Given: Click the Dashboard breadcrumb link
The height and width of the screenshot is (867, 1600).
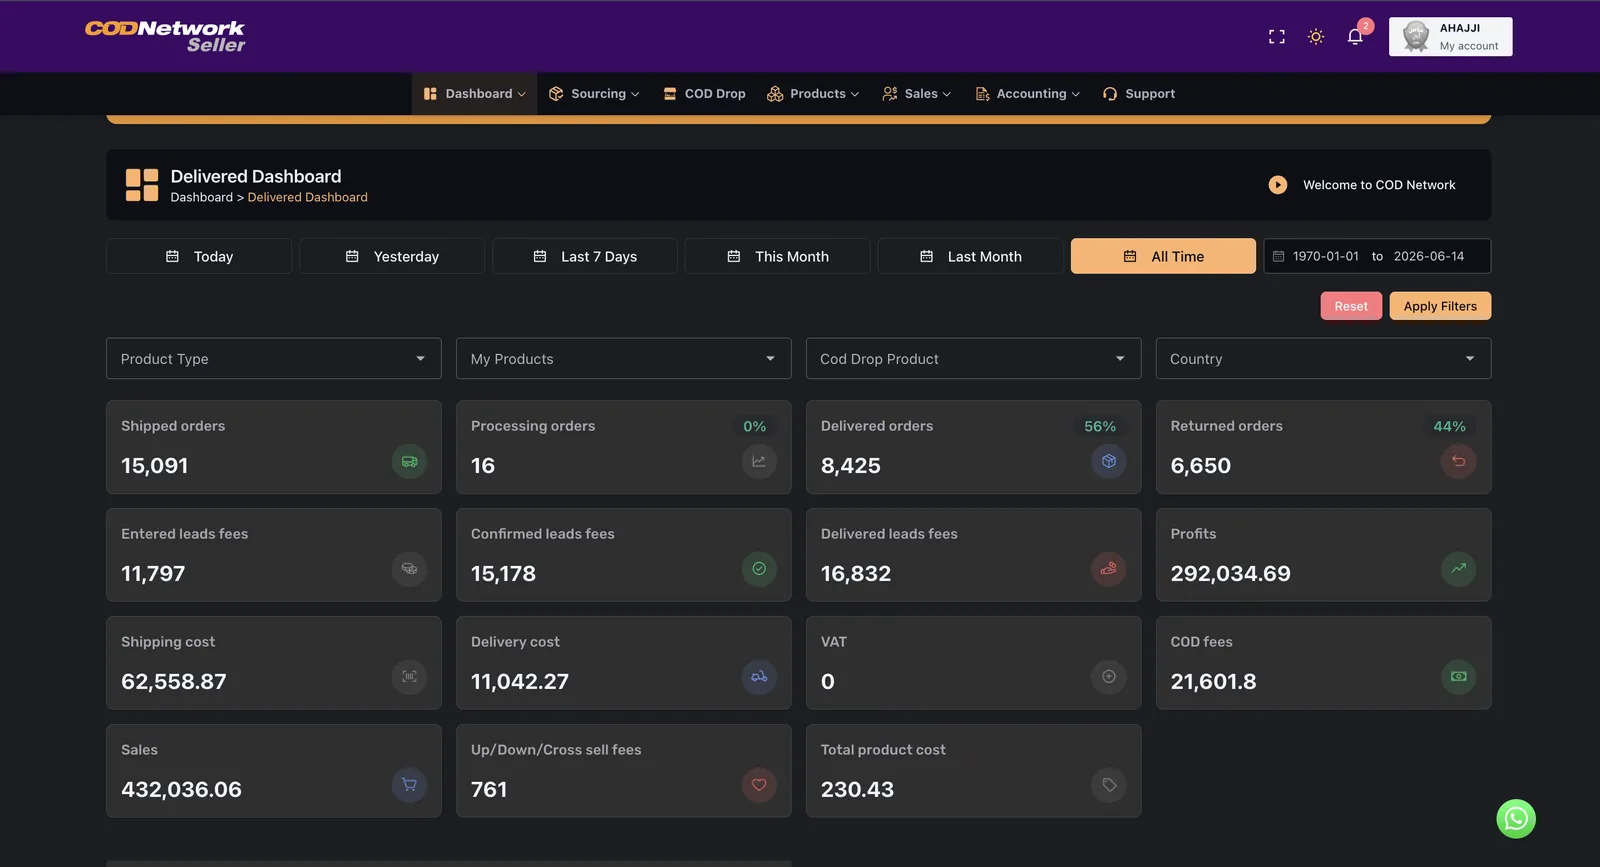Looking at the screenshot, I should (201, 198).
